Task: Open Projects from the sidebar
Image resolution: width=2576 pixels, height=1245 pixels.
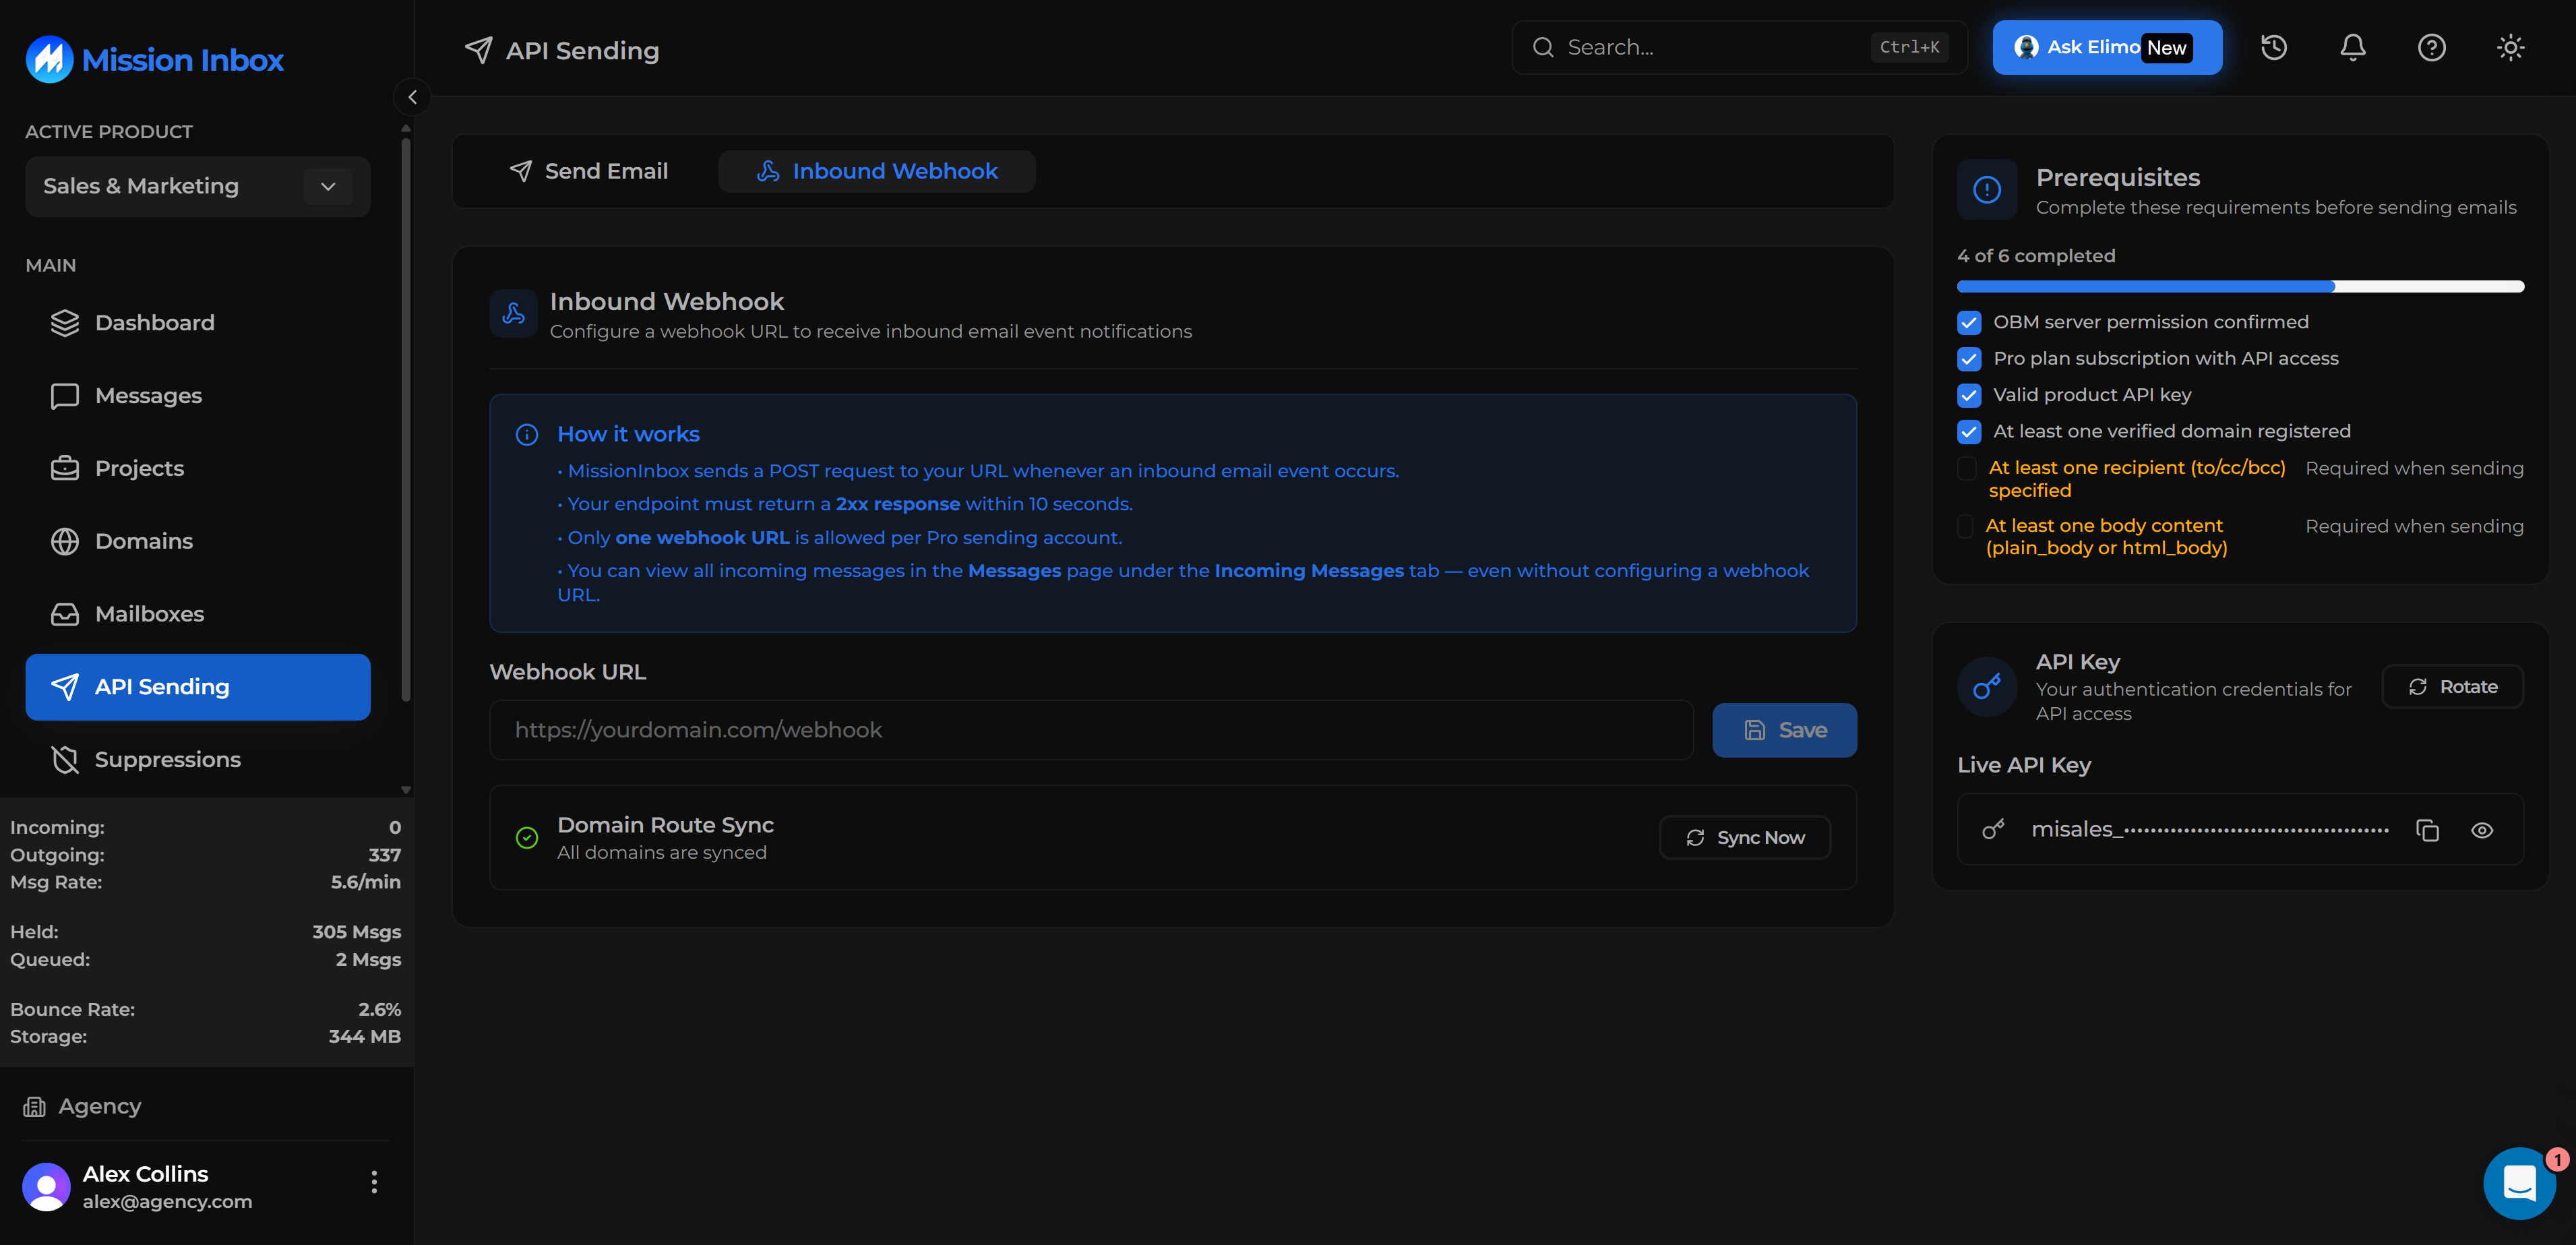Action: coord(198,468)
